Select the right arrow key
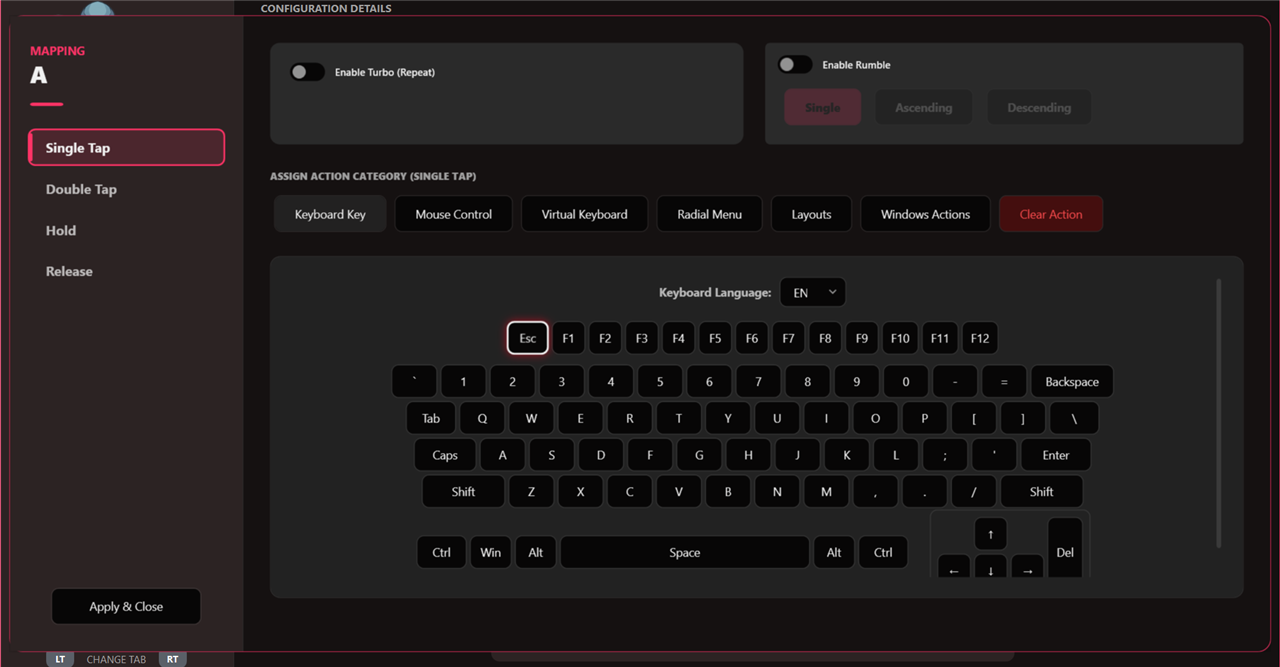 tap(1027, 567)
